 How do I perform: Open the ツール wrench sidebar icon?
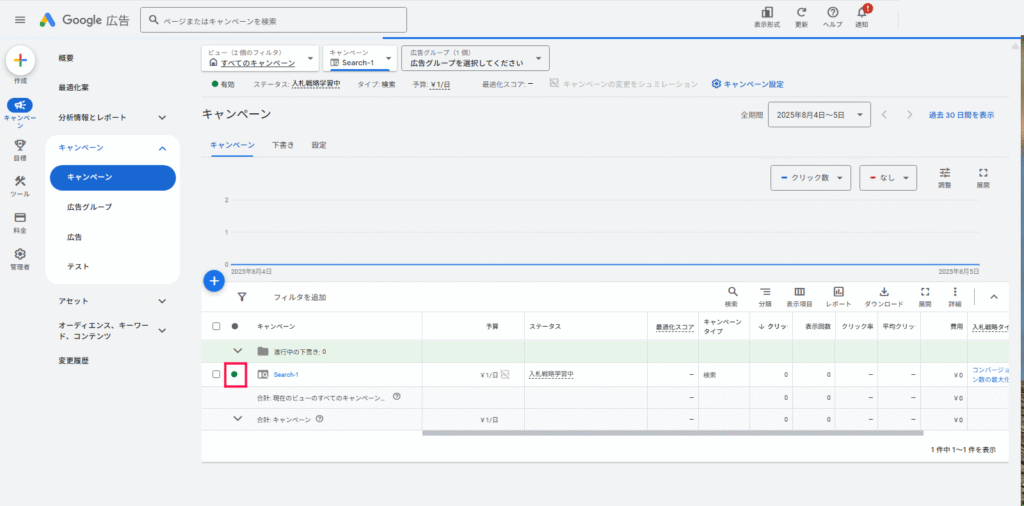tap(20, 181)
